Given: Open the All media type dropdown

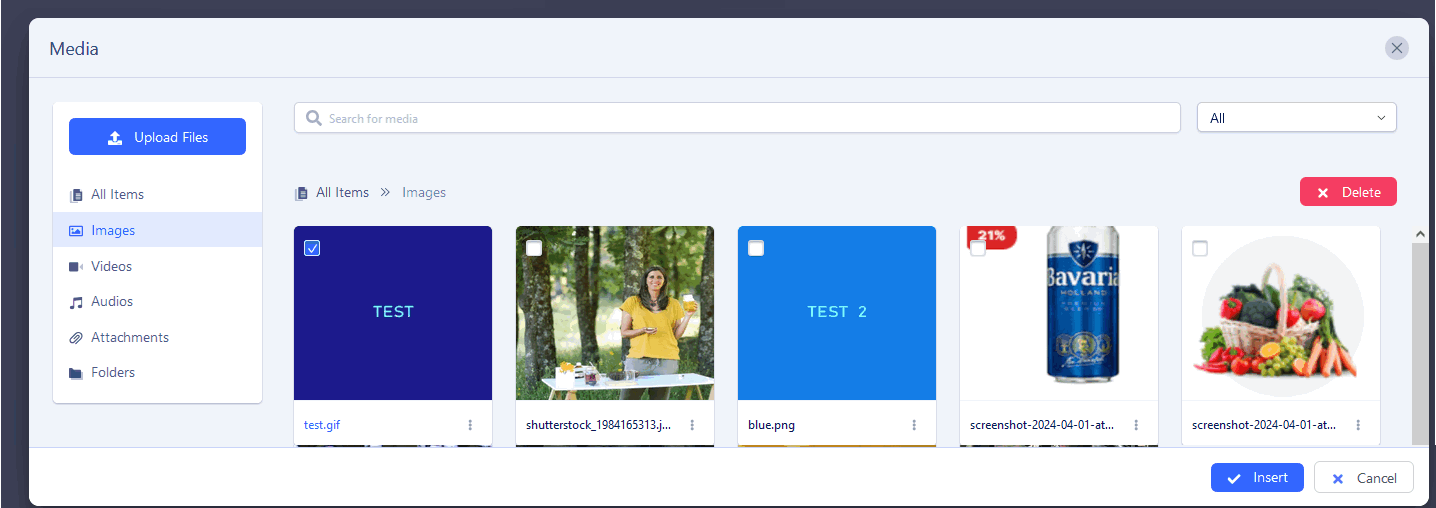Looking at the screenshot, I should tap(1296, 118).
